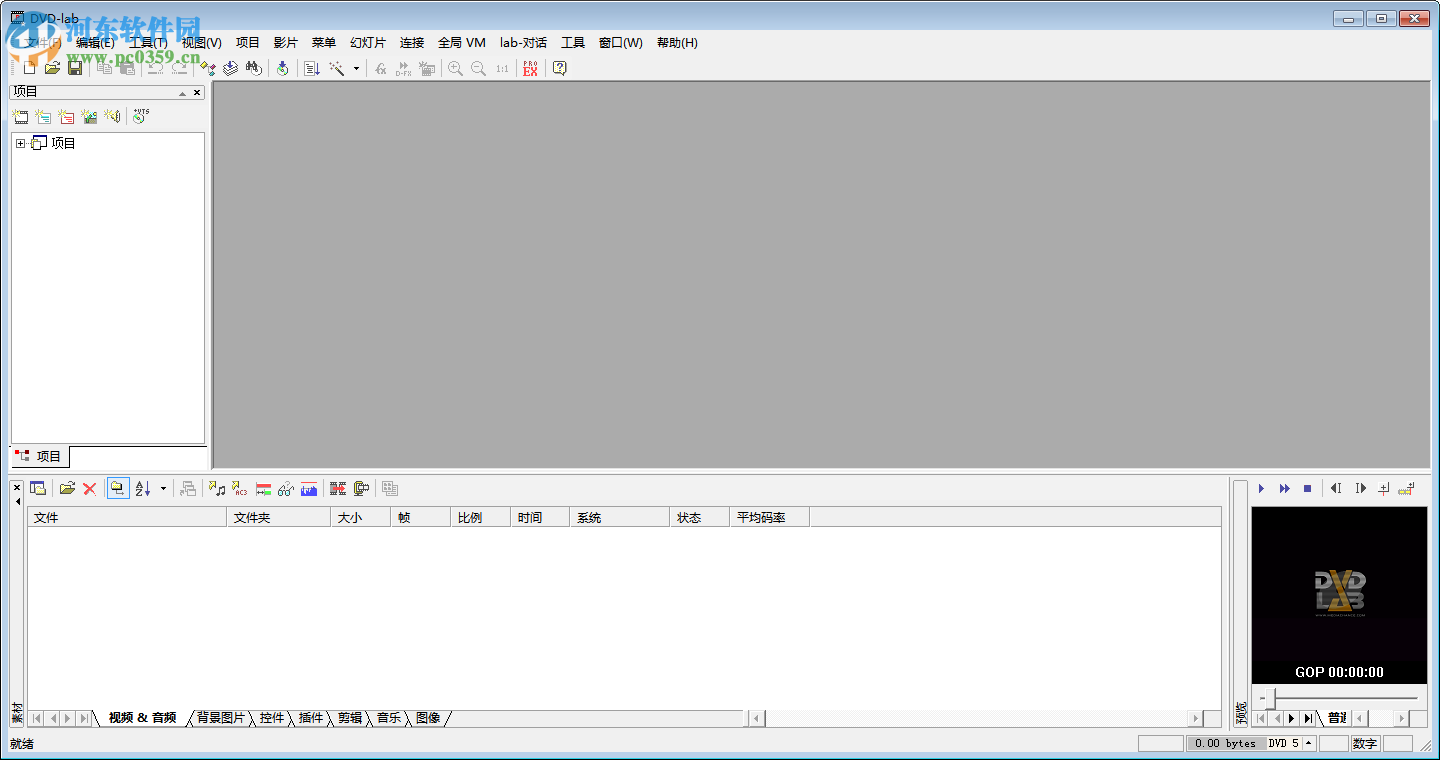The width and height of the screenshot is (1440, 760).
Task: Save the project with the floppy disk icon
Action: click(75, 68)
